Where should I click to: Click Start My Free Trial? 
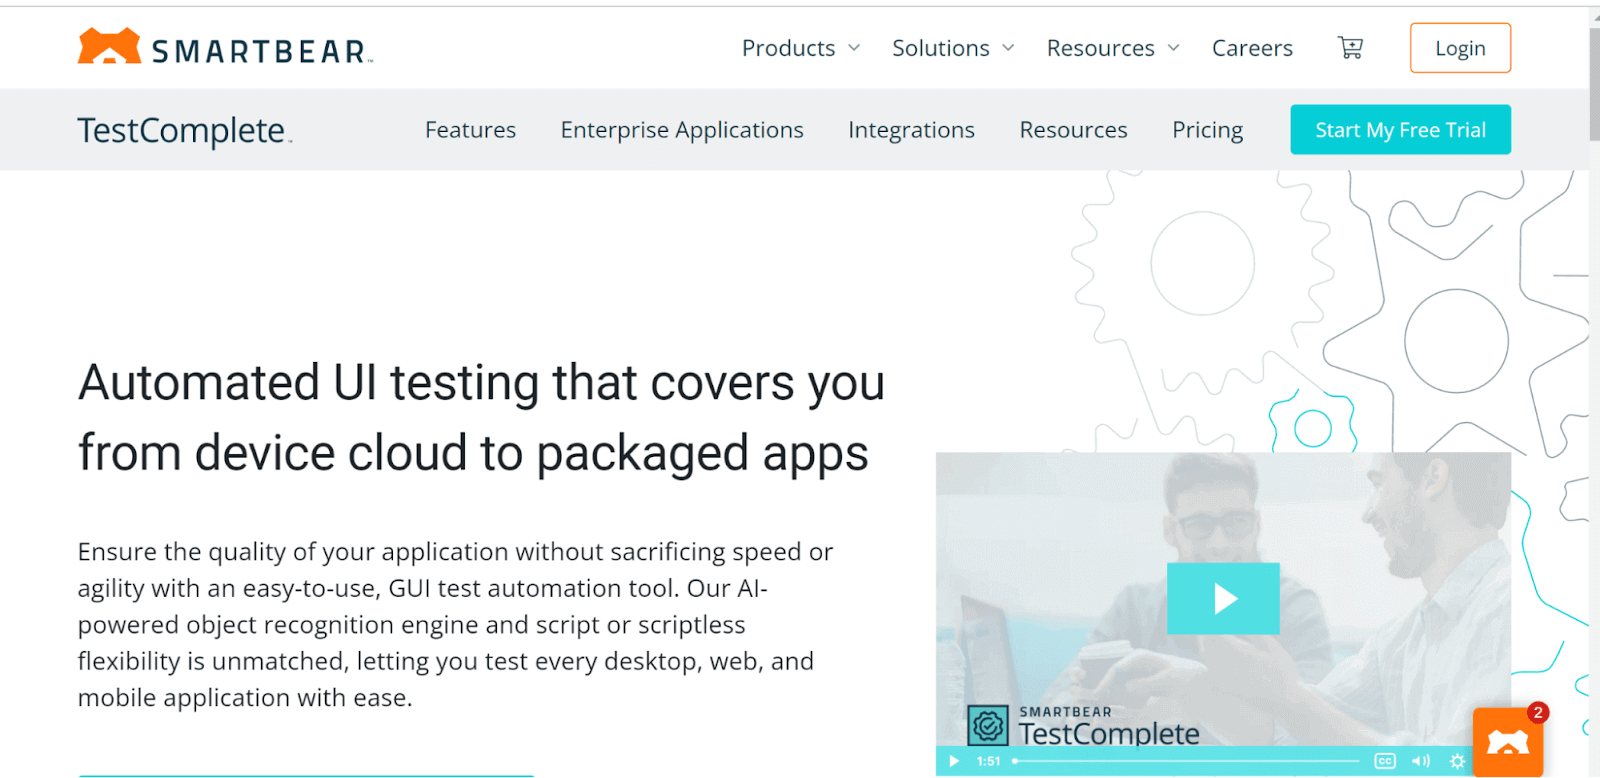(1400, 130)
